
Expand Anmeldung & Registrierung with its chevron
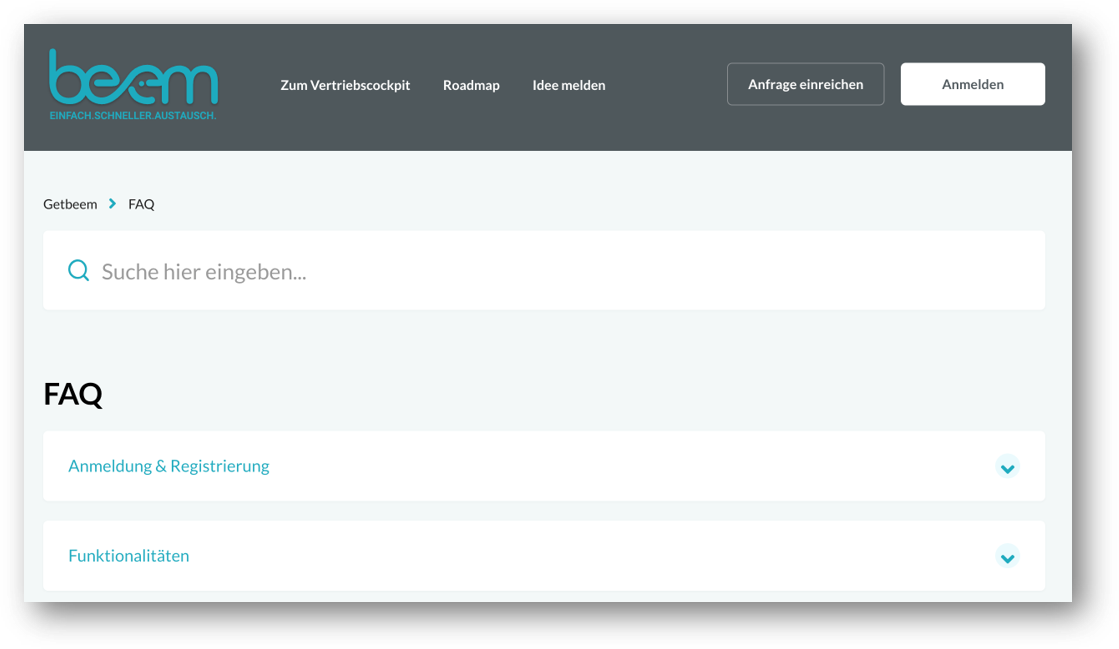(x=1007, y=467)
